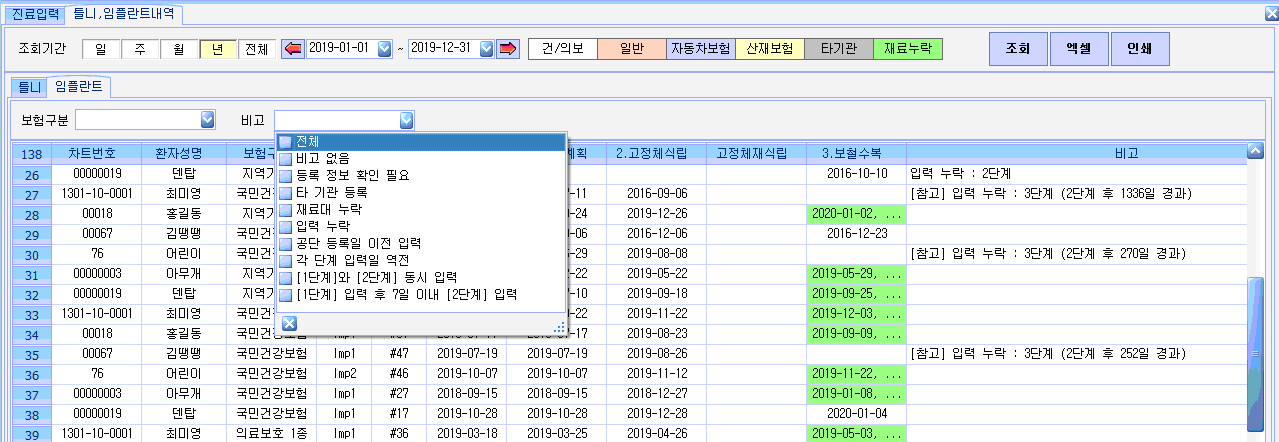Check the 타 기관 등록 option

pos(286,192)
